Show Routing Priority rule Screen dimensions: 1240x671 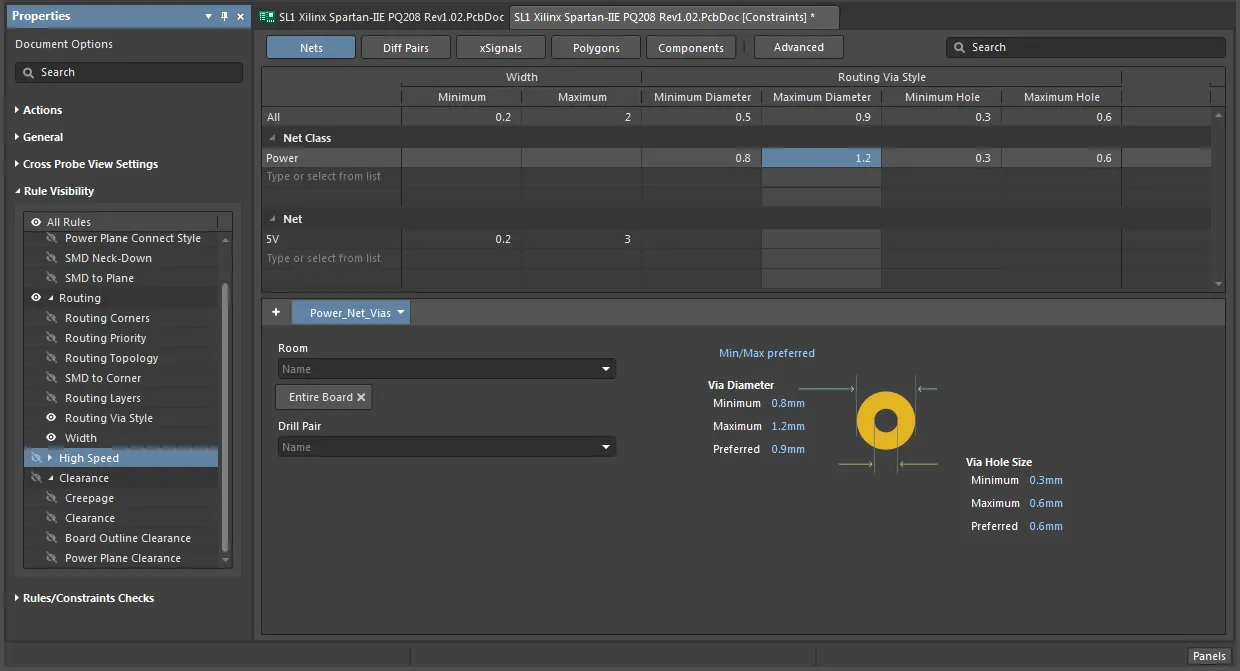click(x=52, y=338)
